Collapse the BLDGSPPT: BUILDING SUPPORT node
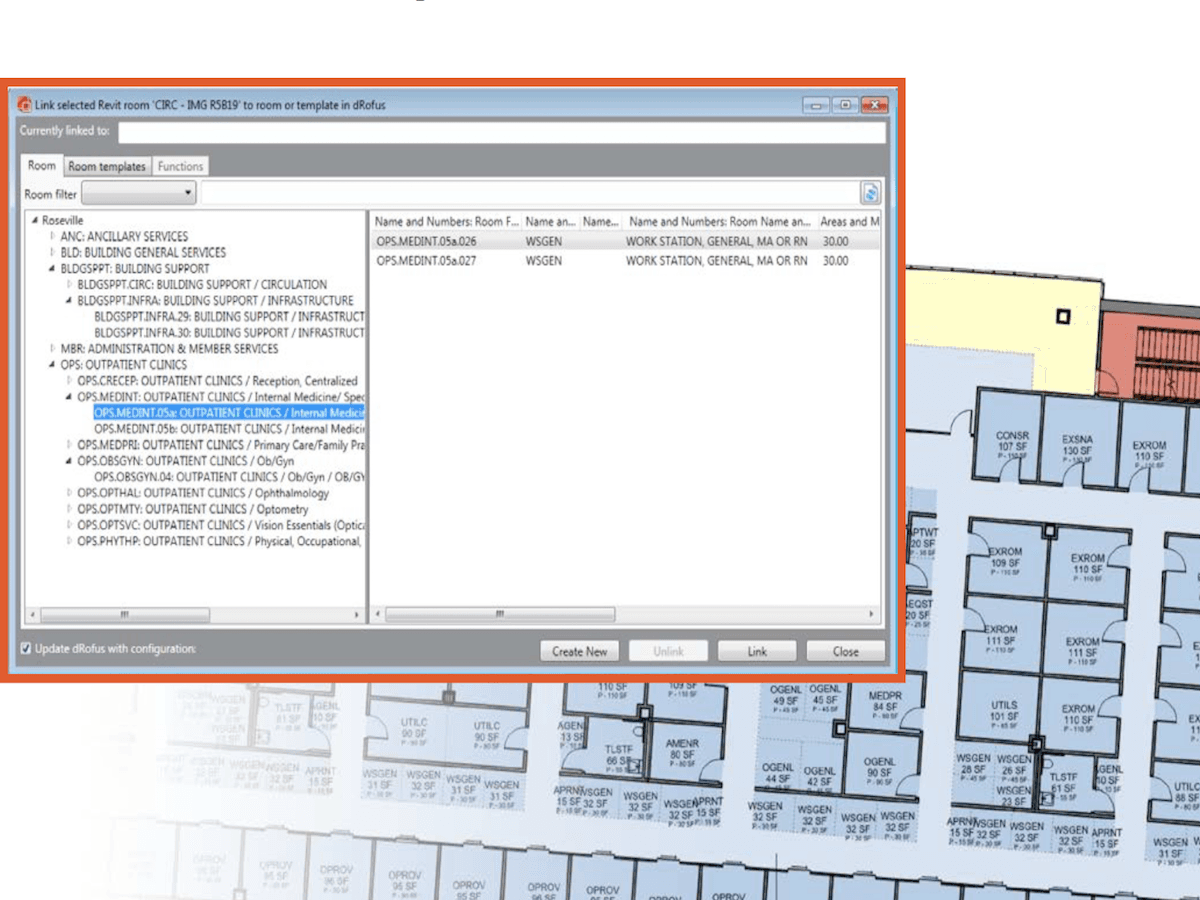This screenshot has width=1200, height=900. coord(53,269)
